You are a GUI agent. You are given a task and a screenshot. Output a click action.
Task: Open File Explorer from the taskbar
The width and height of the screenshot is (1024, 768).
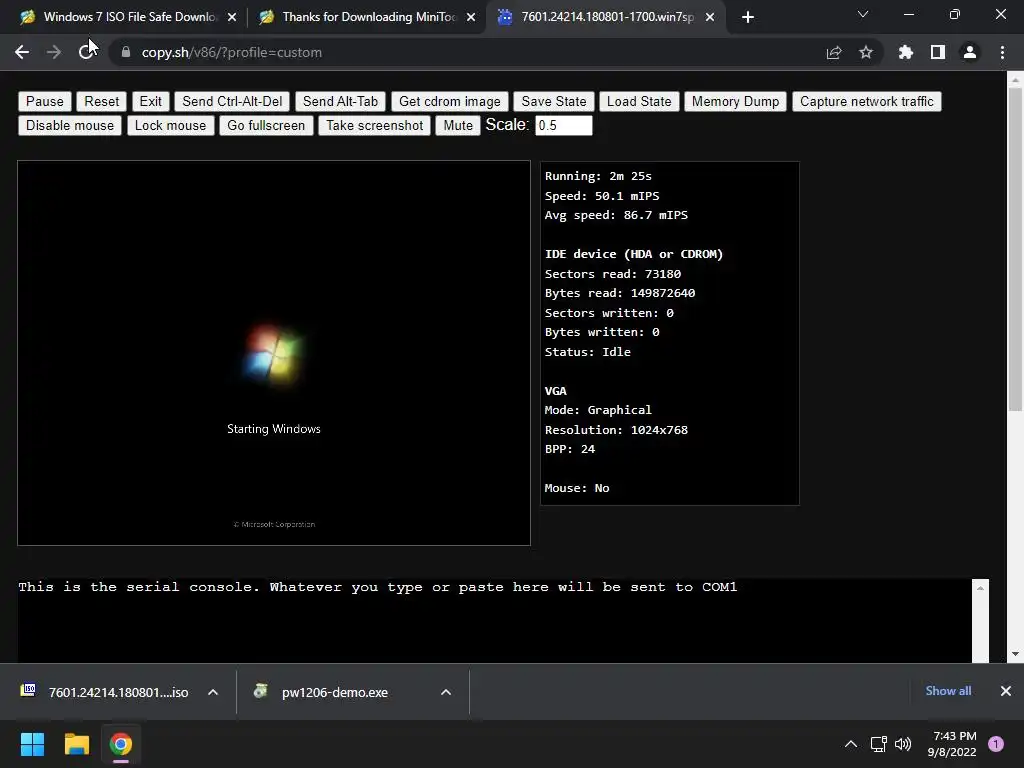76,744
